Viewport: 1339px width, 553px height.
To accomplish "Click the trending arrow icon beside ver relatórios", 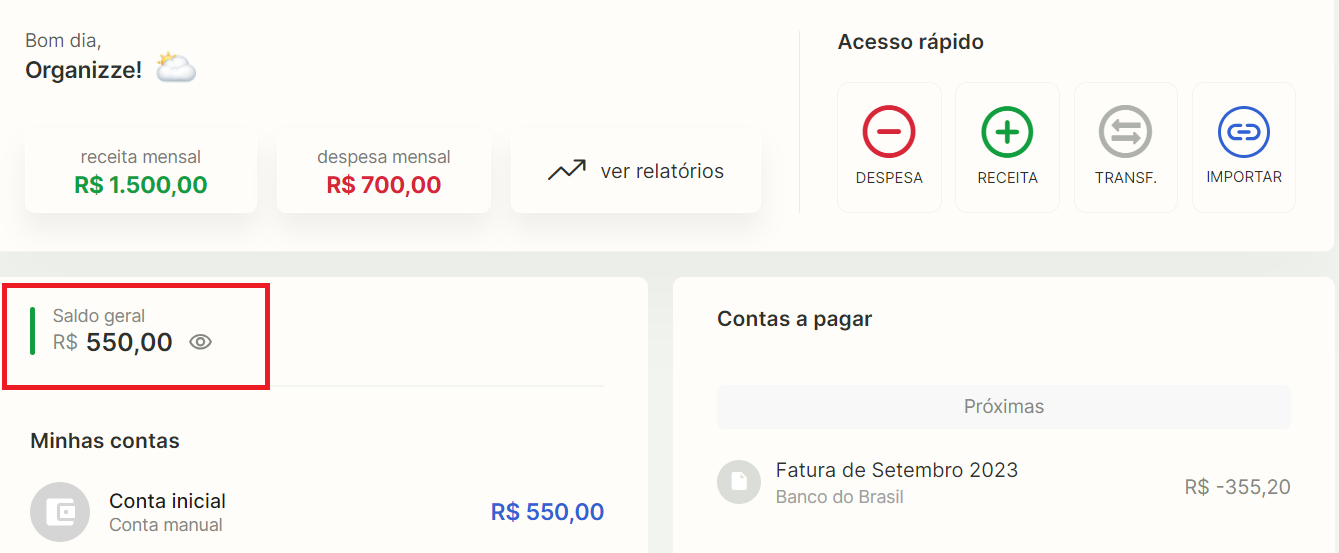I will click(566, 171).
